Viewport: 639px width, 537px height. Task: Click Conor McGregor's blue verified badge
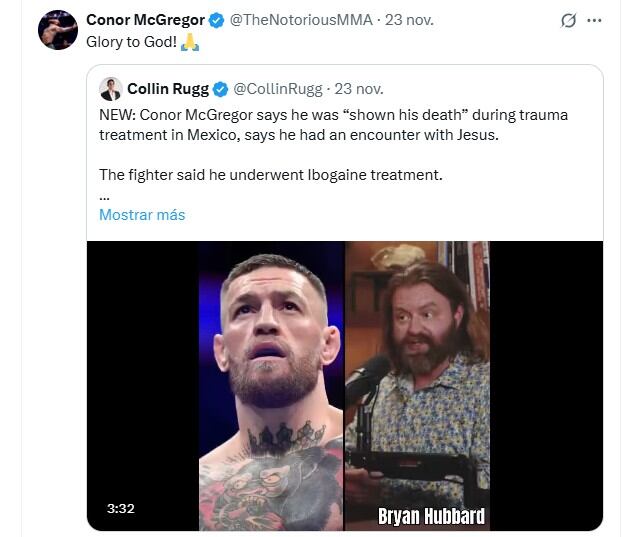(x=217, y=20)
